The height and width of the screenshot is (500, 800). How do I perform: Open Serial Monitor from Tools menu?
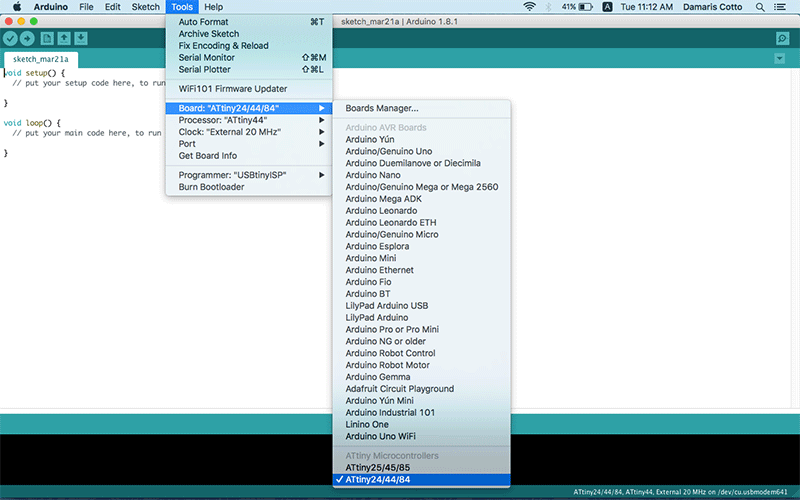click(x=249, y=58)
